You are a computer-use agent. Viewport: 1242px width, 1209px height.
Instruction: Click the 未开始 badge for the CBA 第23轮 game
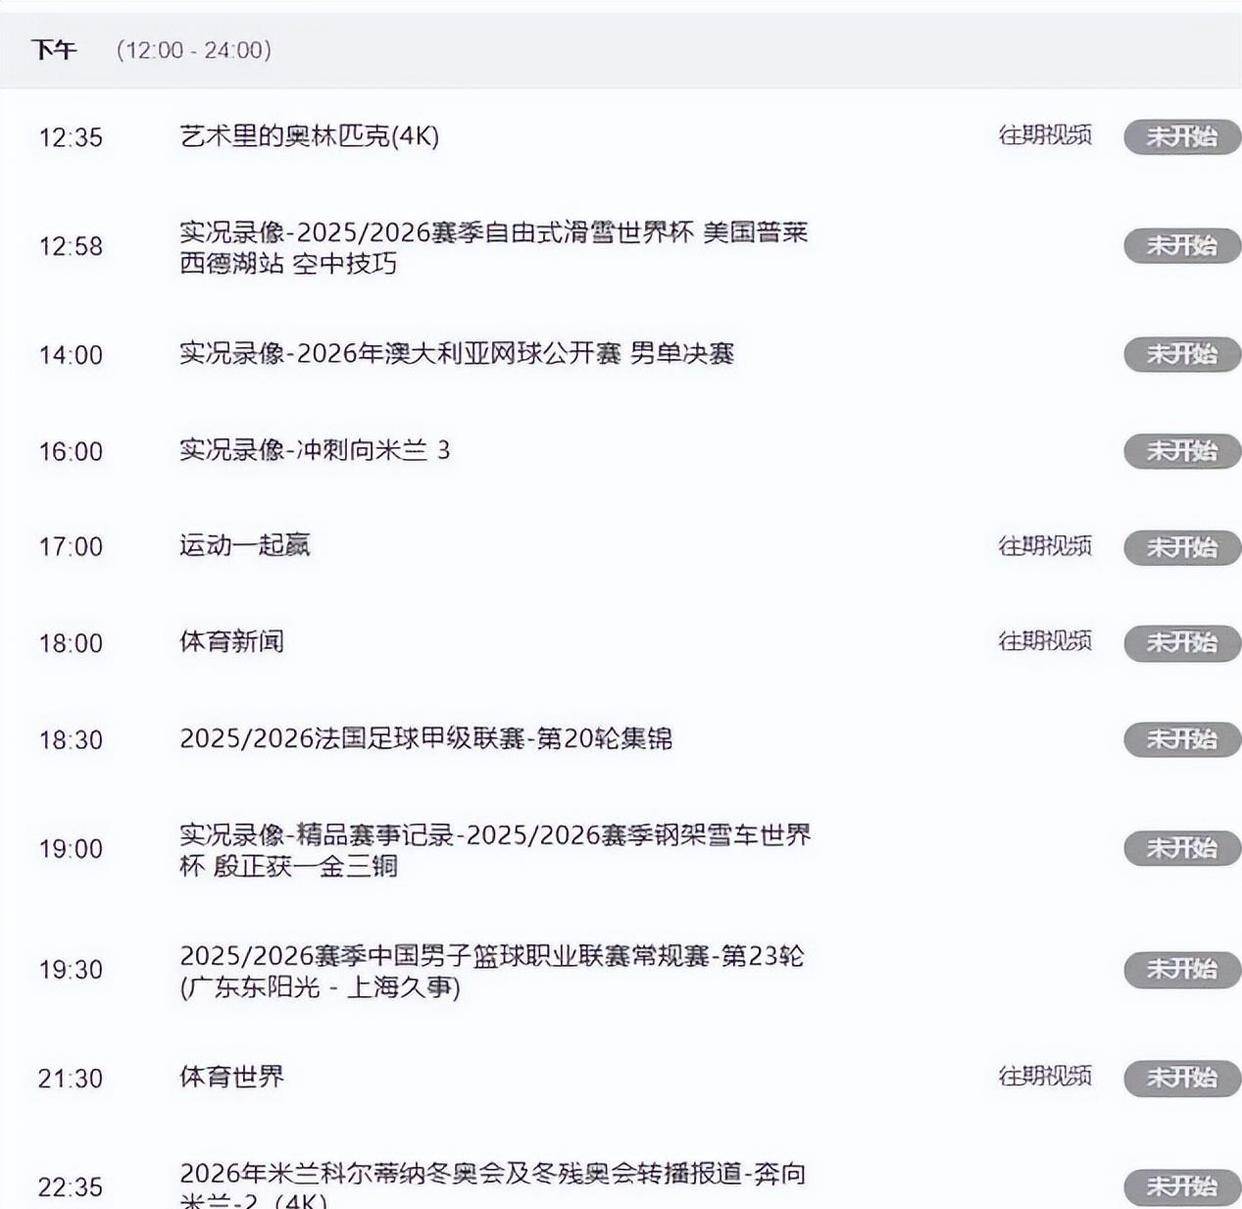coord(1180,969)
